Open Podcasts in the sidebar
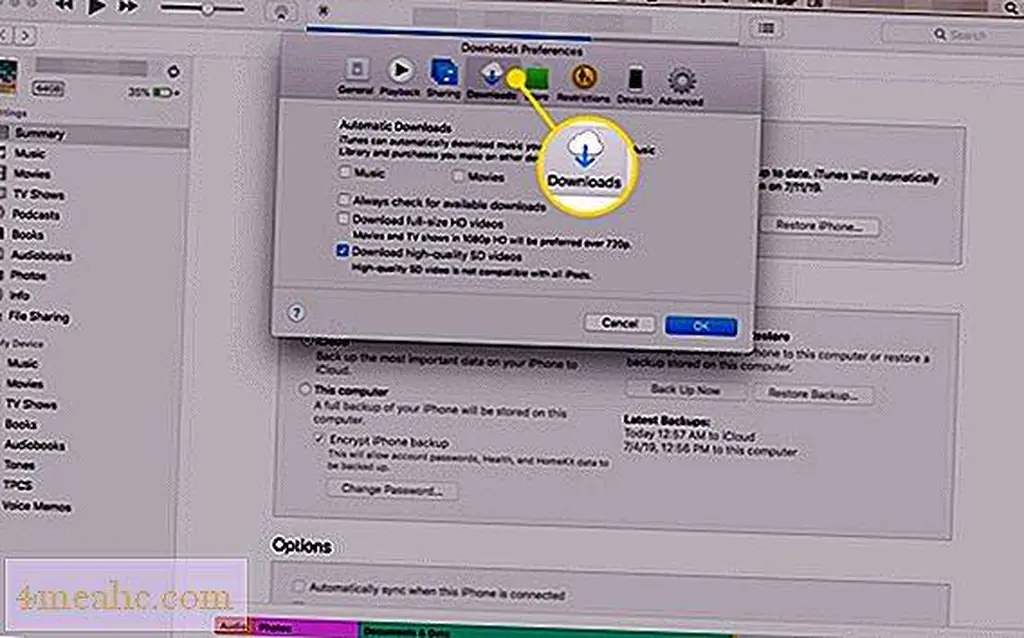The width and height of the screenshot is (1024, 638). click(x=35, y=215)
